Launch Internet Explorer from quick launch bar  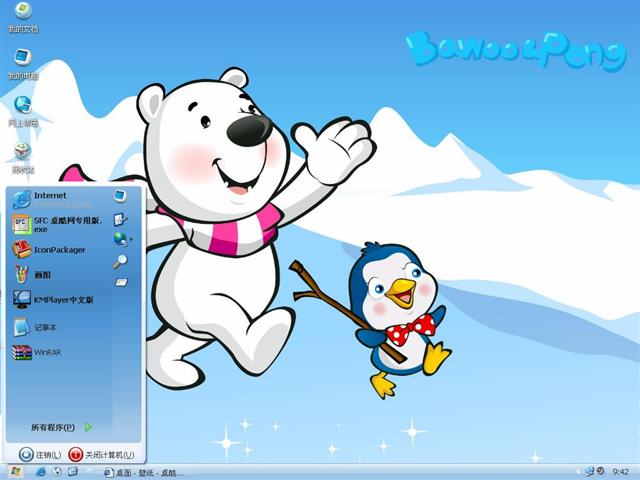tap(41, 472)
